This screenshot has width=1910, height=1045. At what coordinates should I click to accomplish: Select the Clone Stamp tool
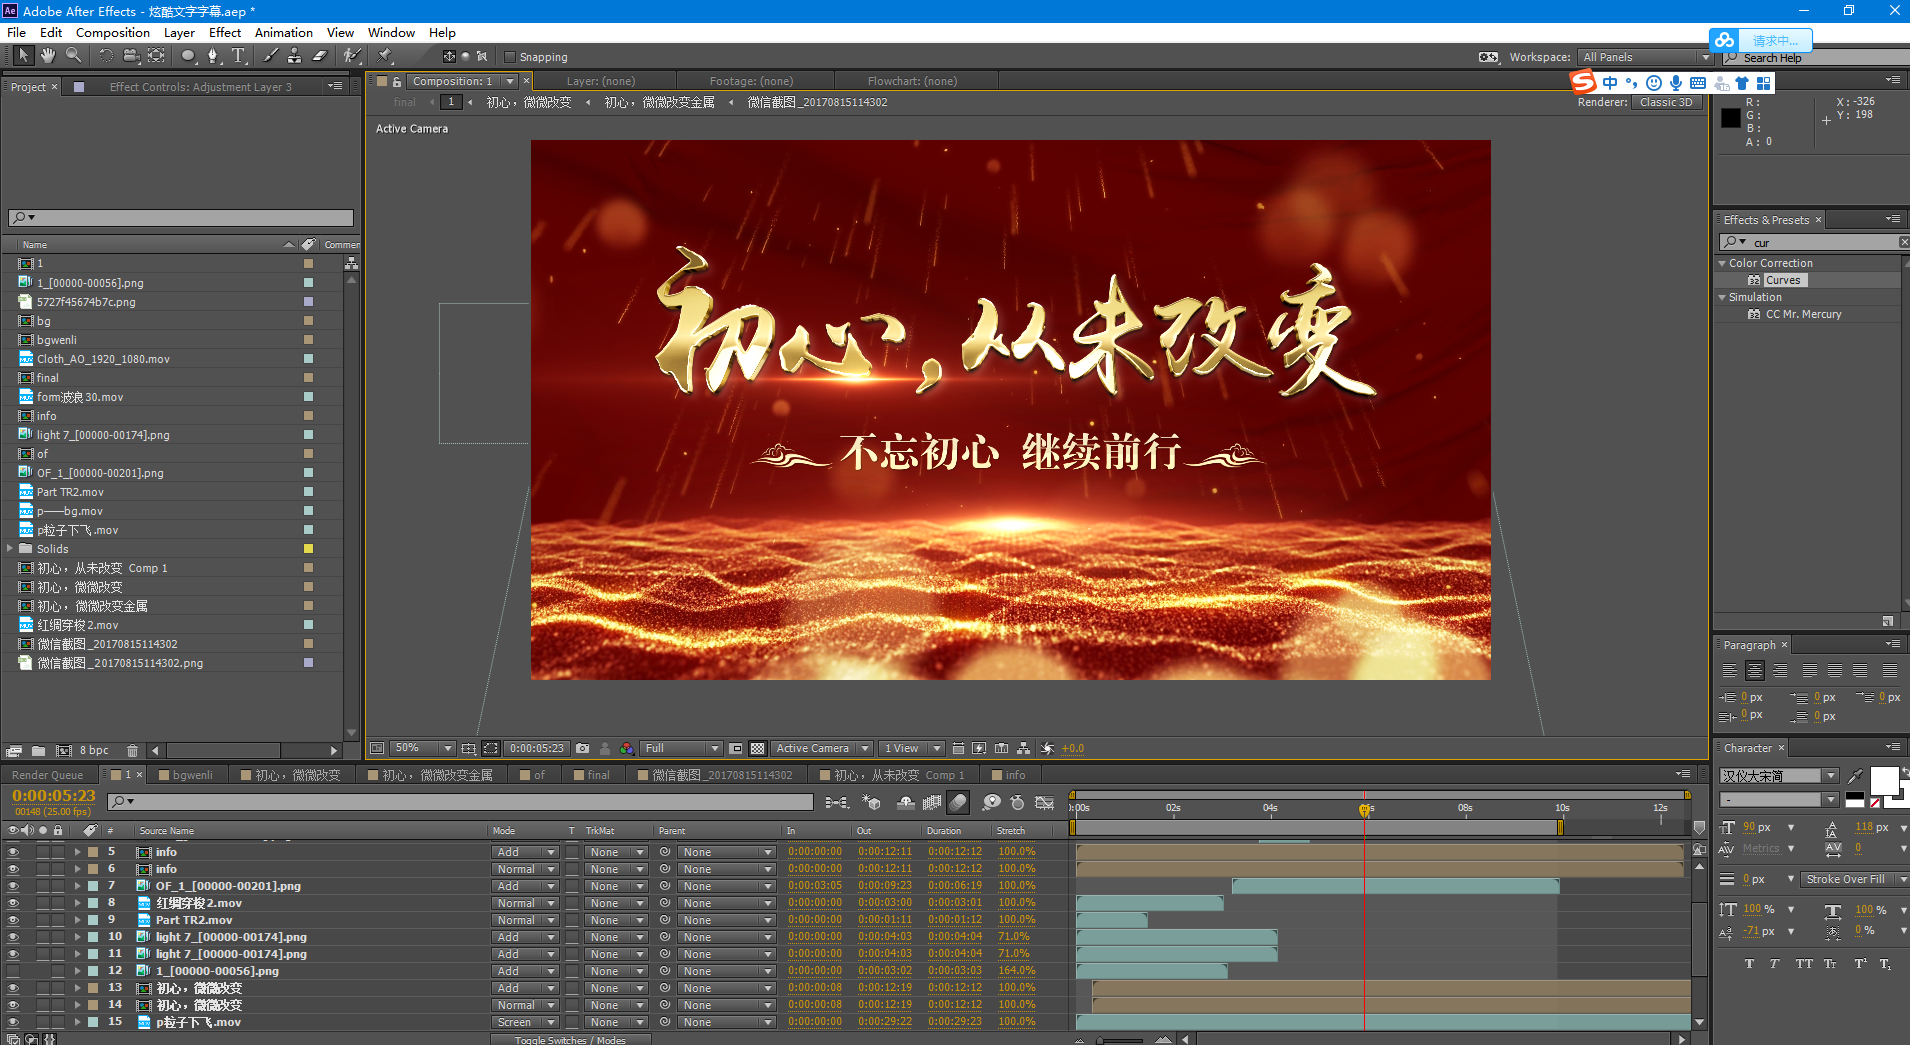pyautogui.click(x=295, y=56)
